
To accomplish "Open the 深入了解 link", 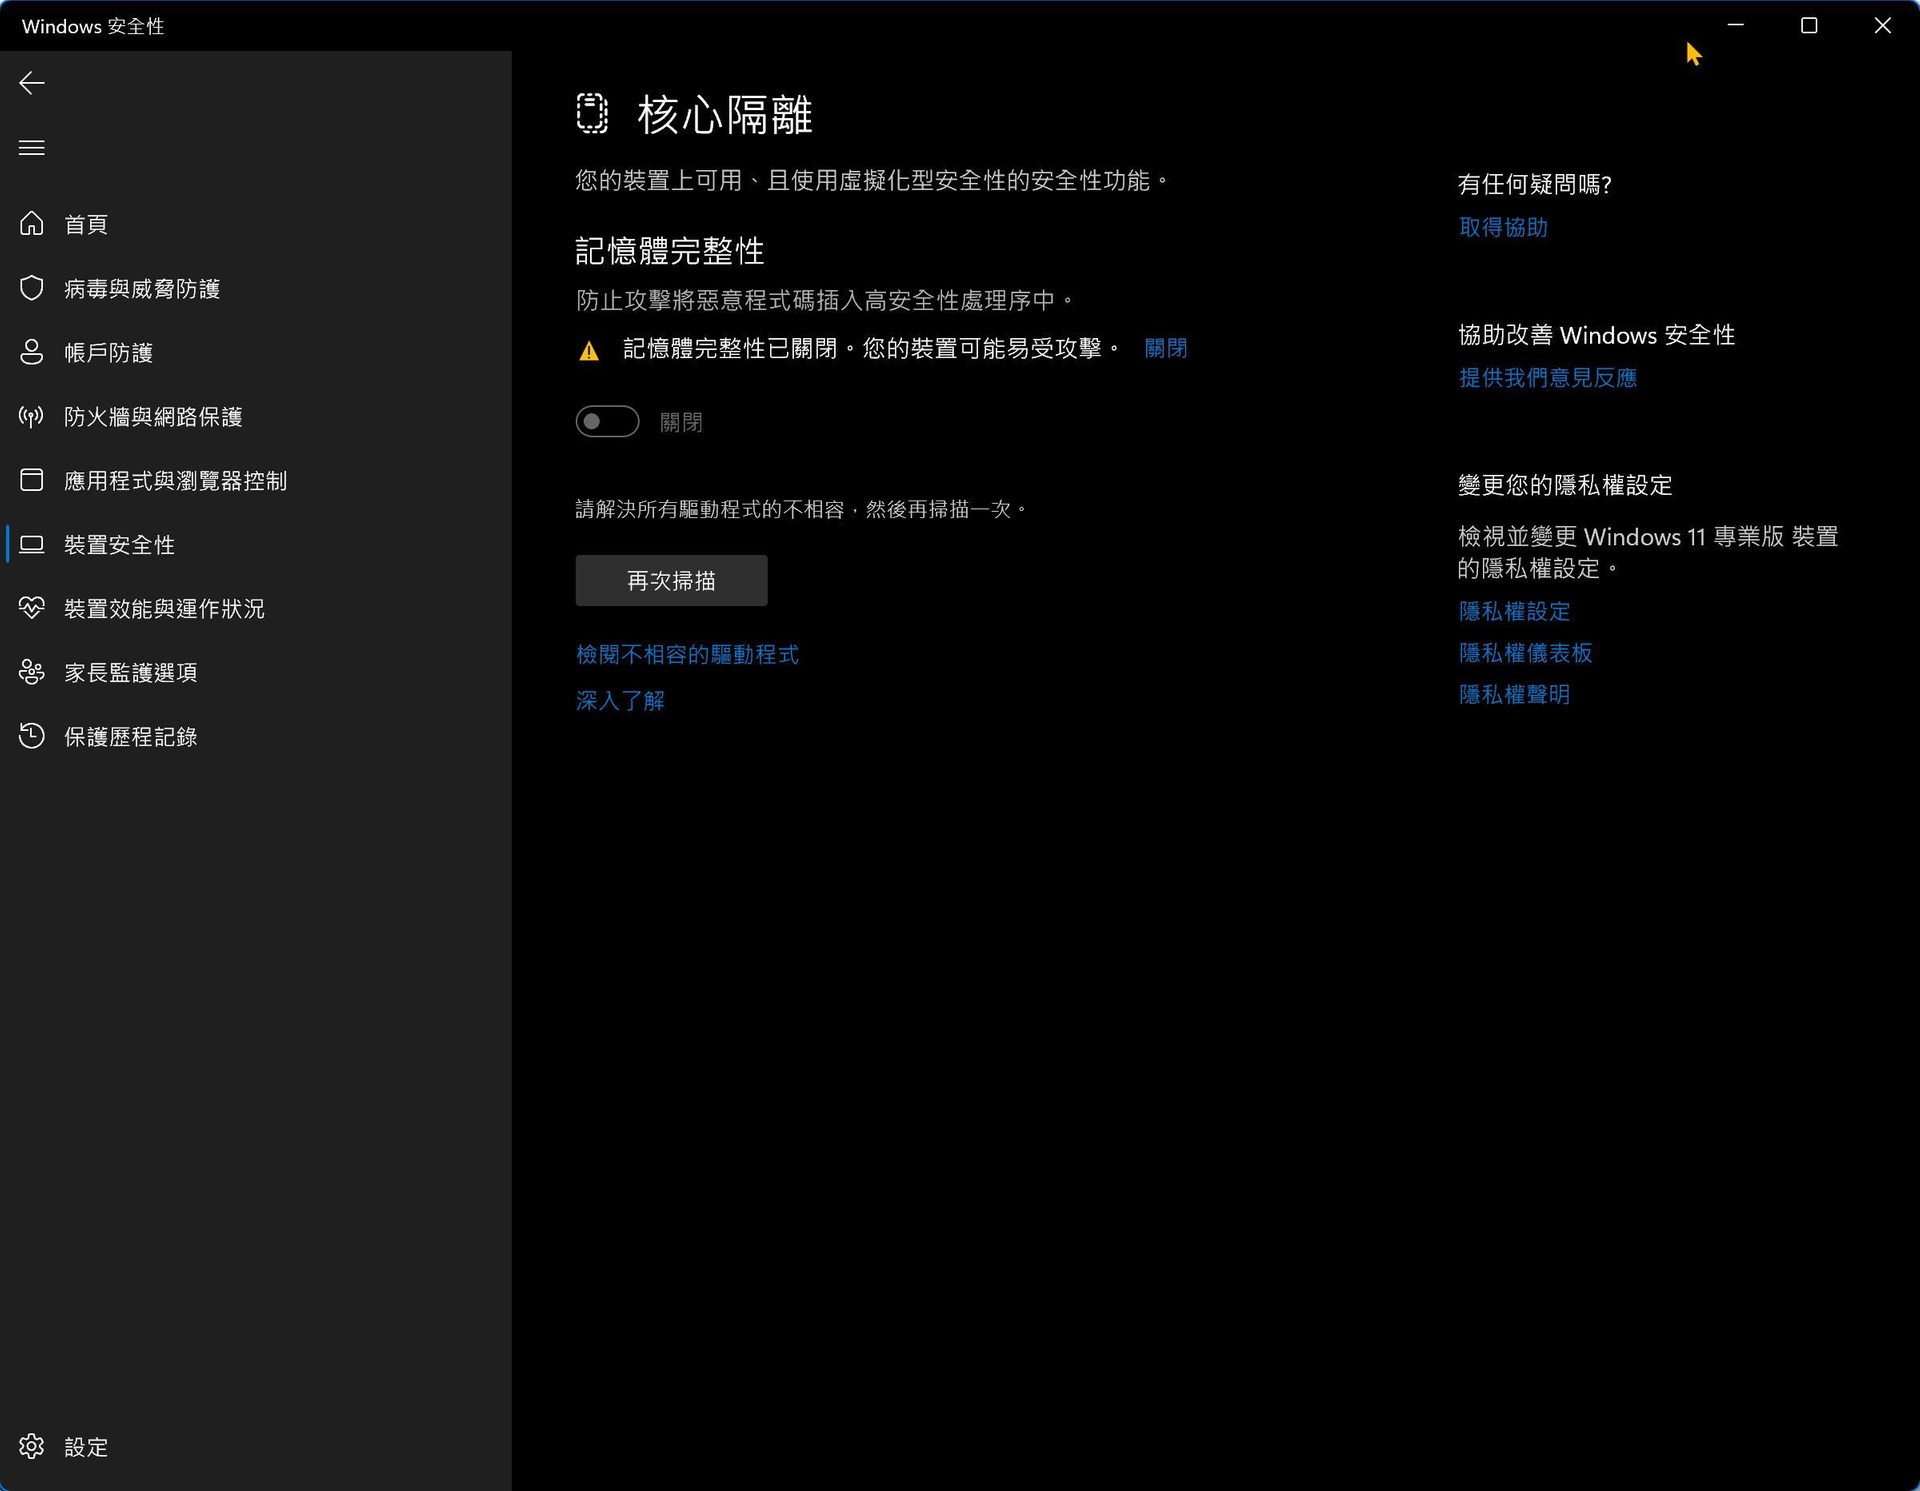I will coord(620,701).
